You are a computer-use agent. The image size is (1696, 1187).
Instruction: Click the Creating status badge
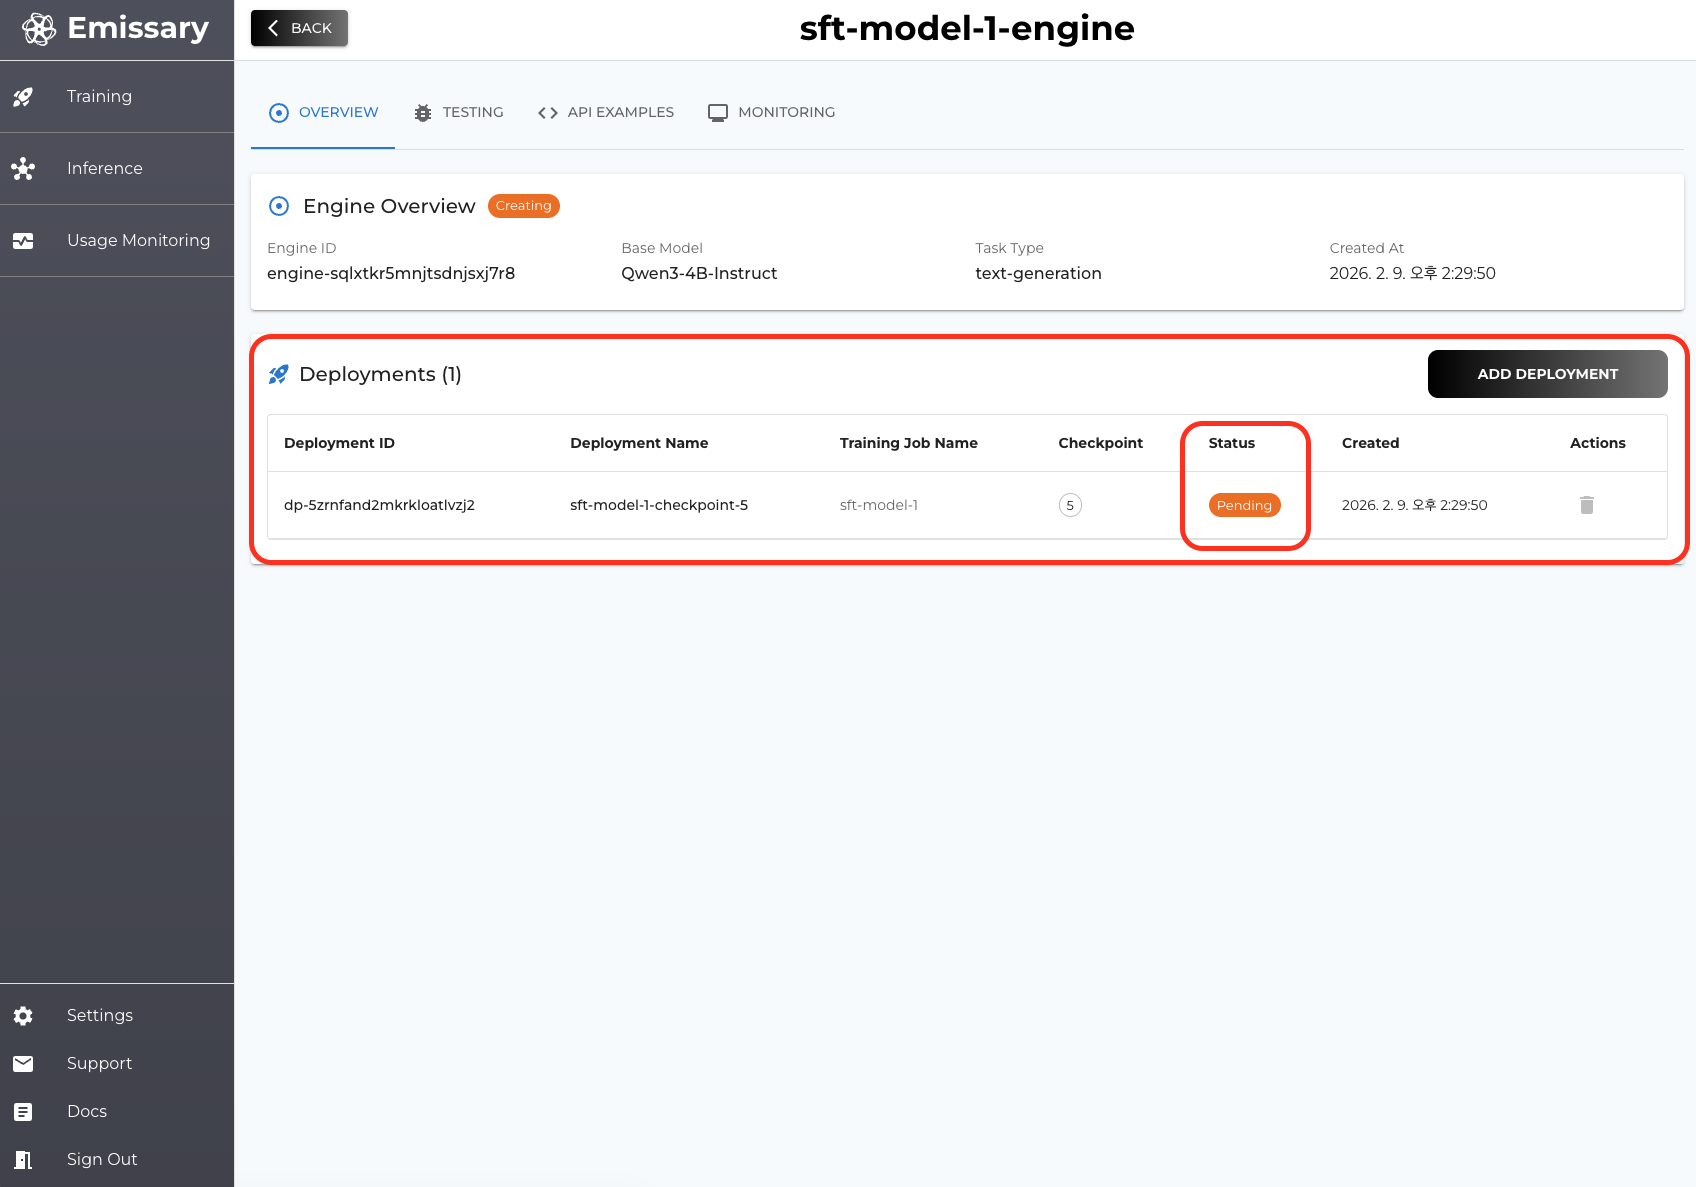[523, 206]
